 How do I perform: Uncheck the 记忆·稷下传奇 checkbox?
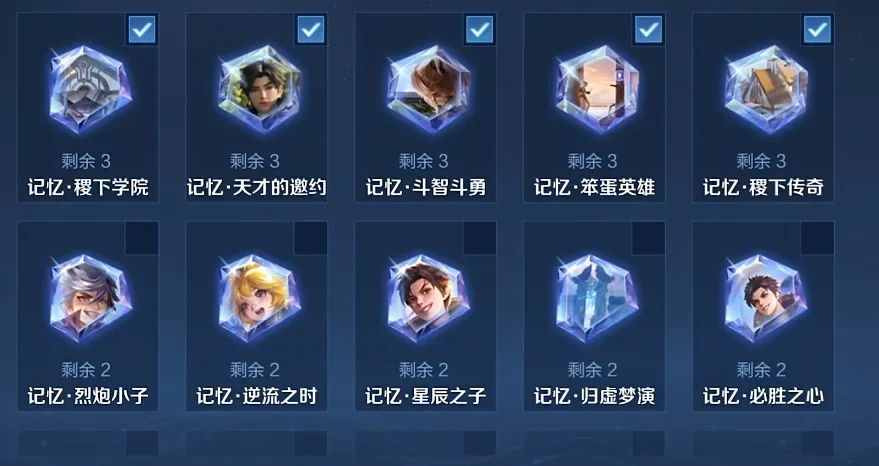[x=817, y=30]
